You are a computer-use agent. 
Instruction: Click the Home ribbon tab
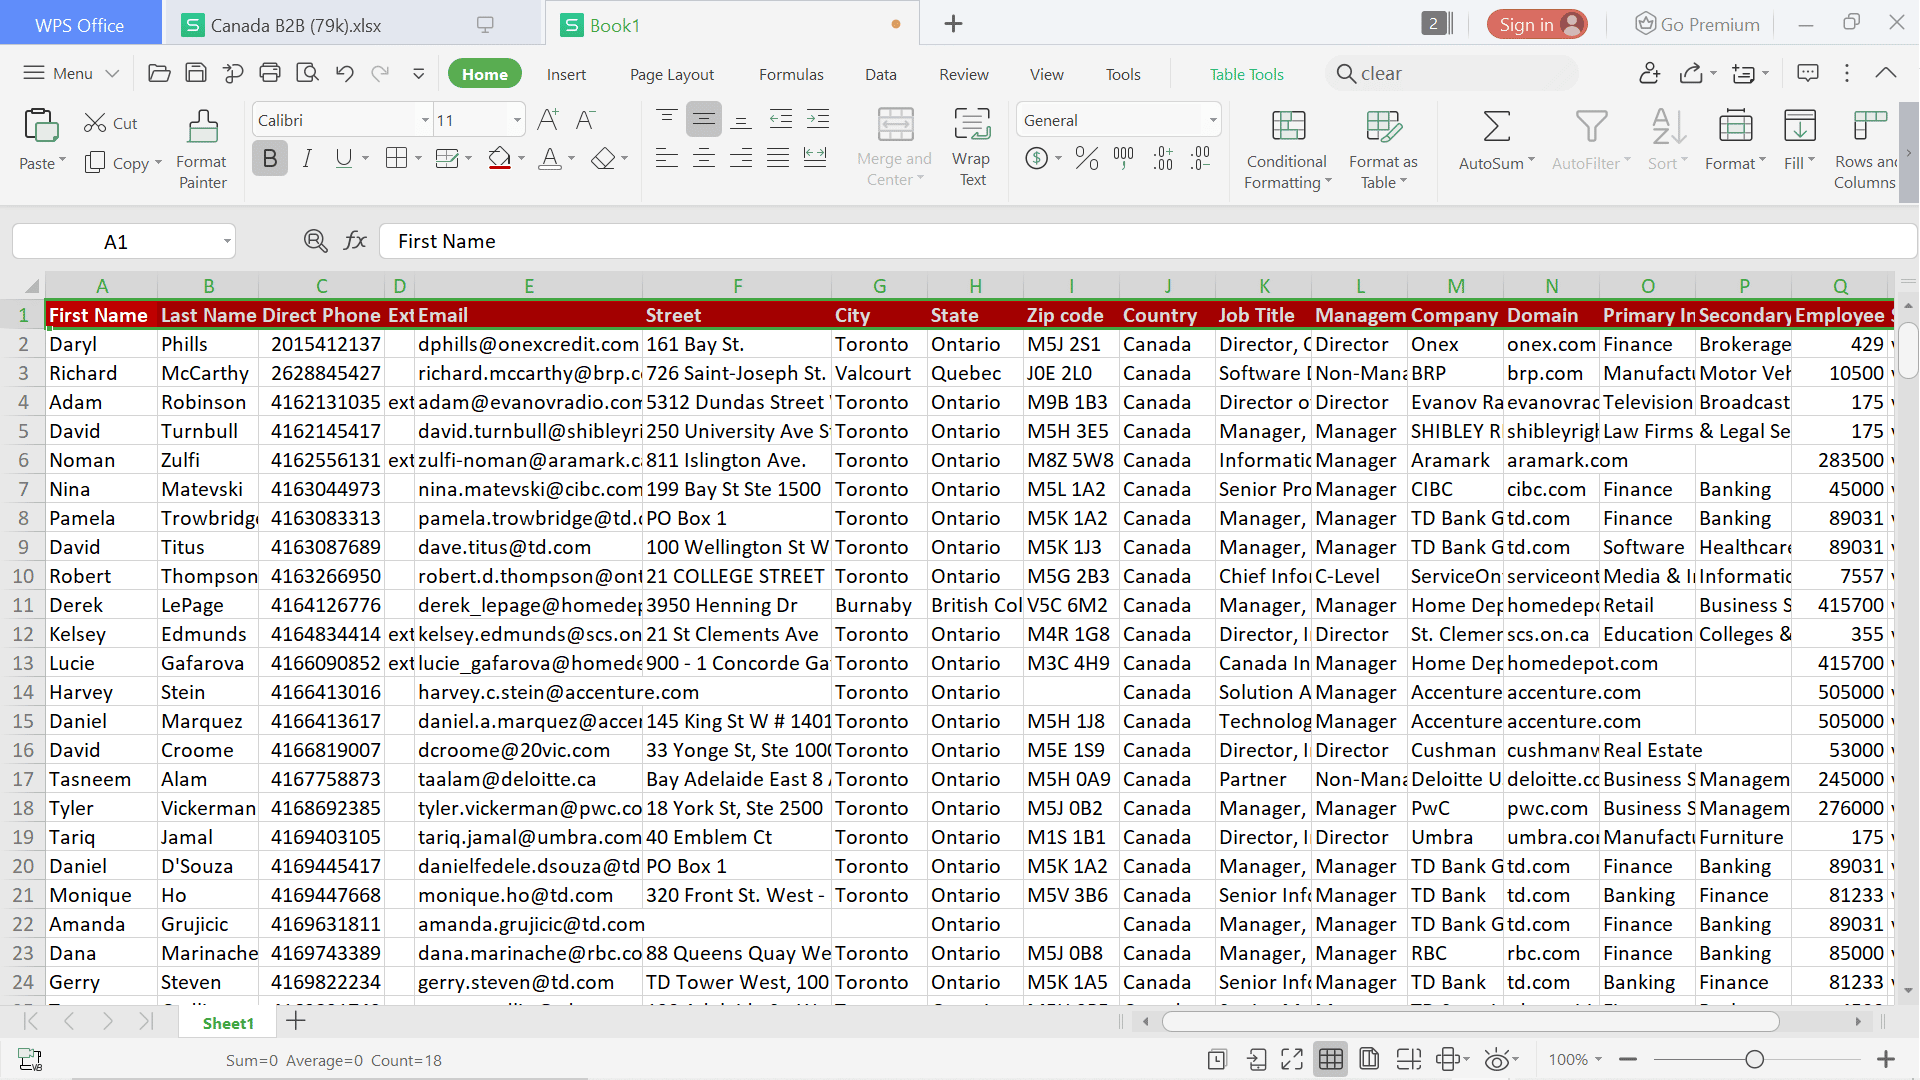(484, 73)
